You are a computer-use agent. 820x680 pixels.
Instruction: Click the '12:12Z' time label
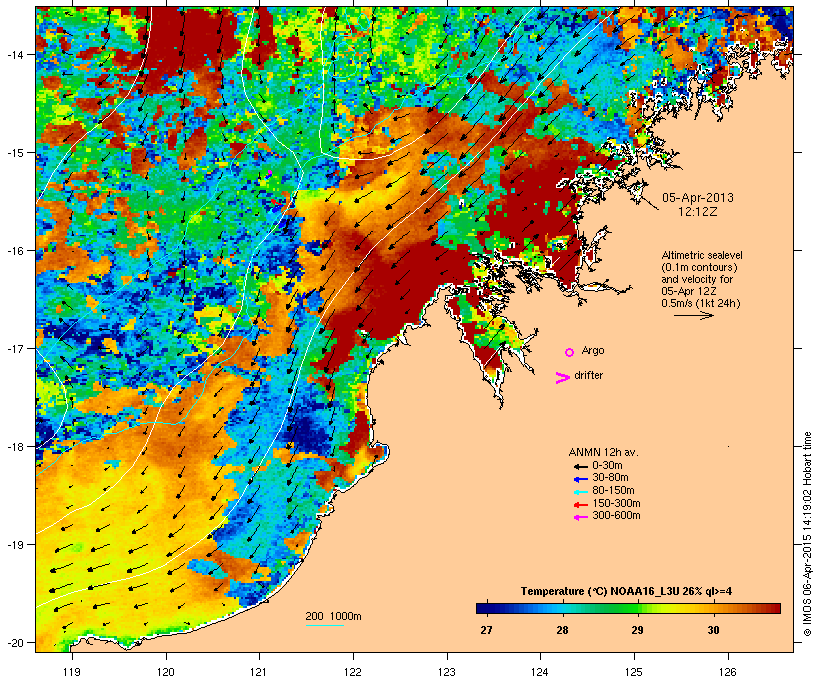(698, 212)
